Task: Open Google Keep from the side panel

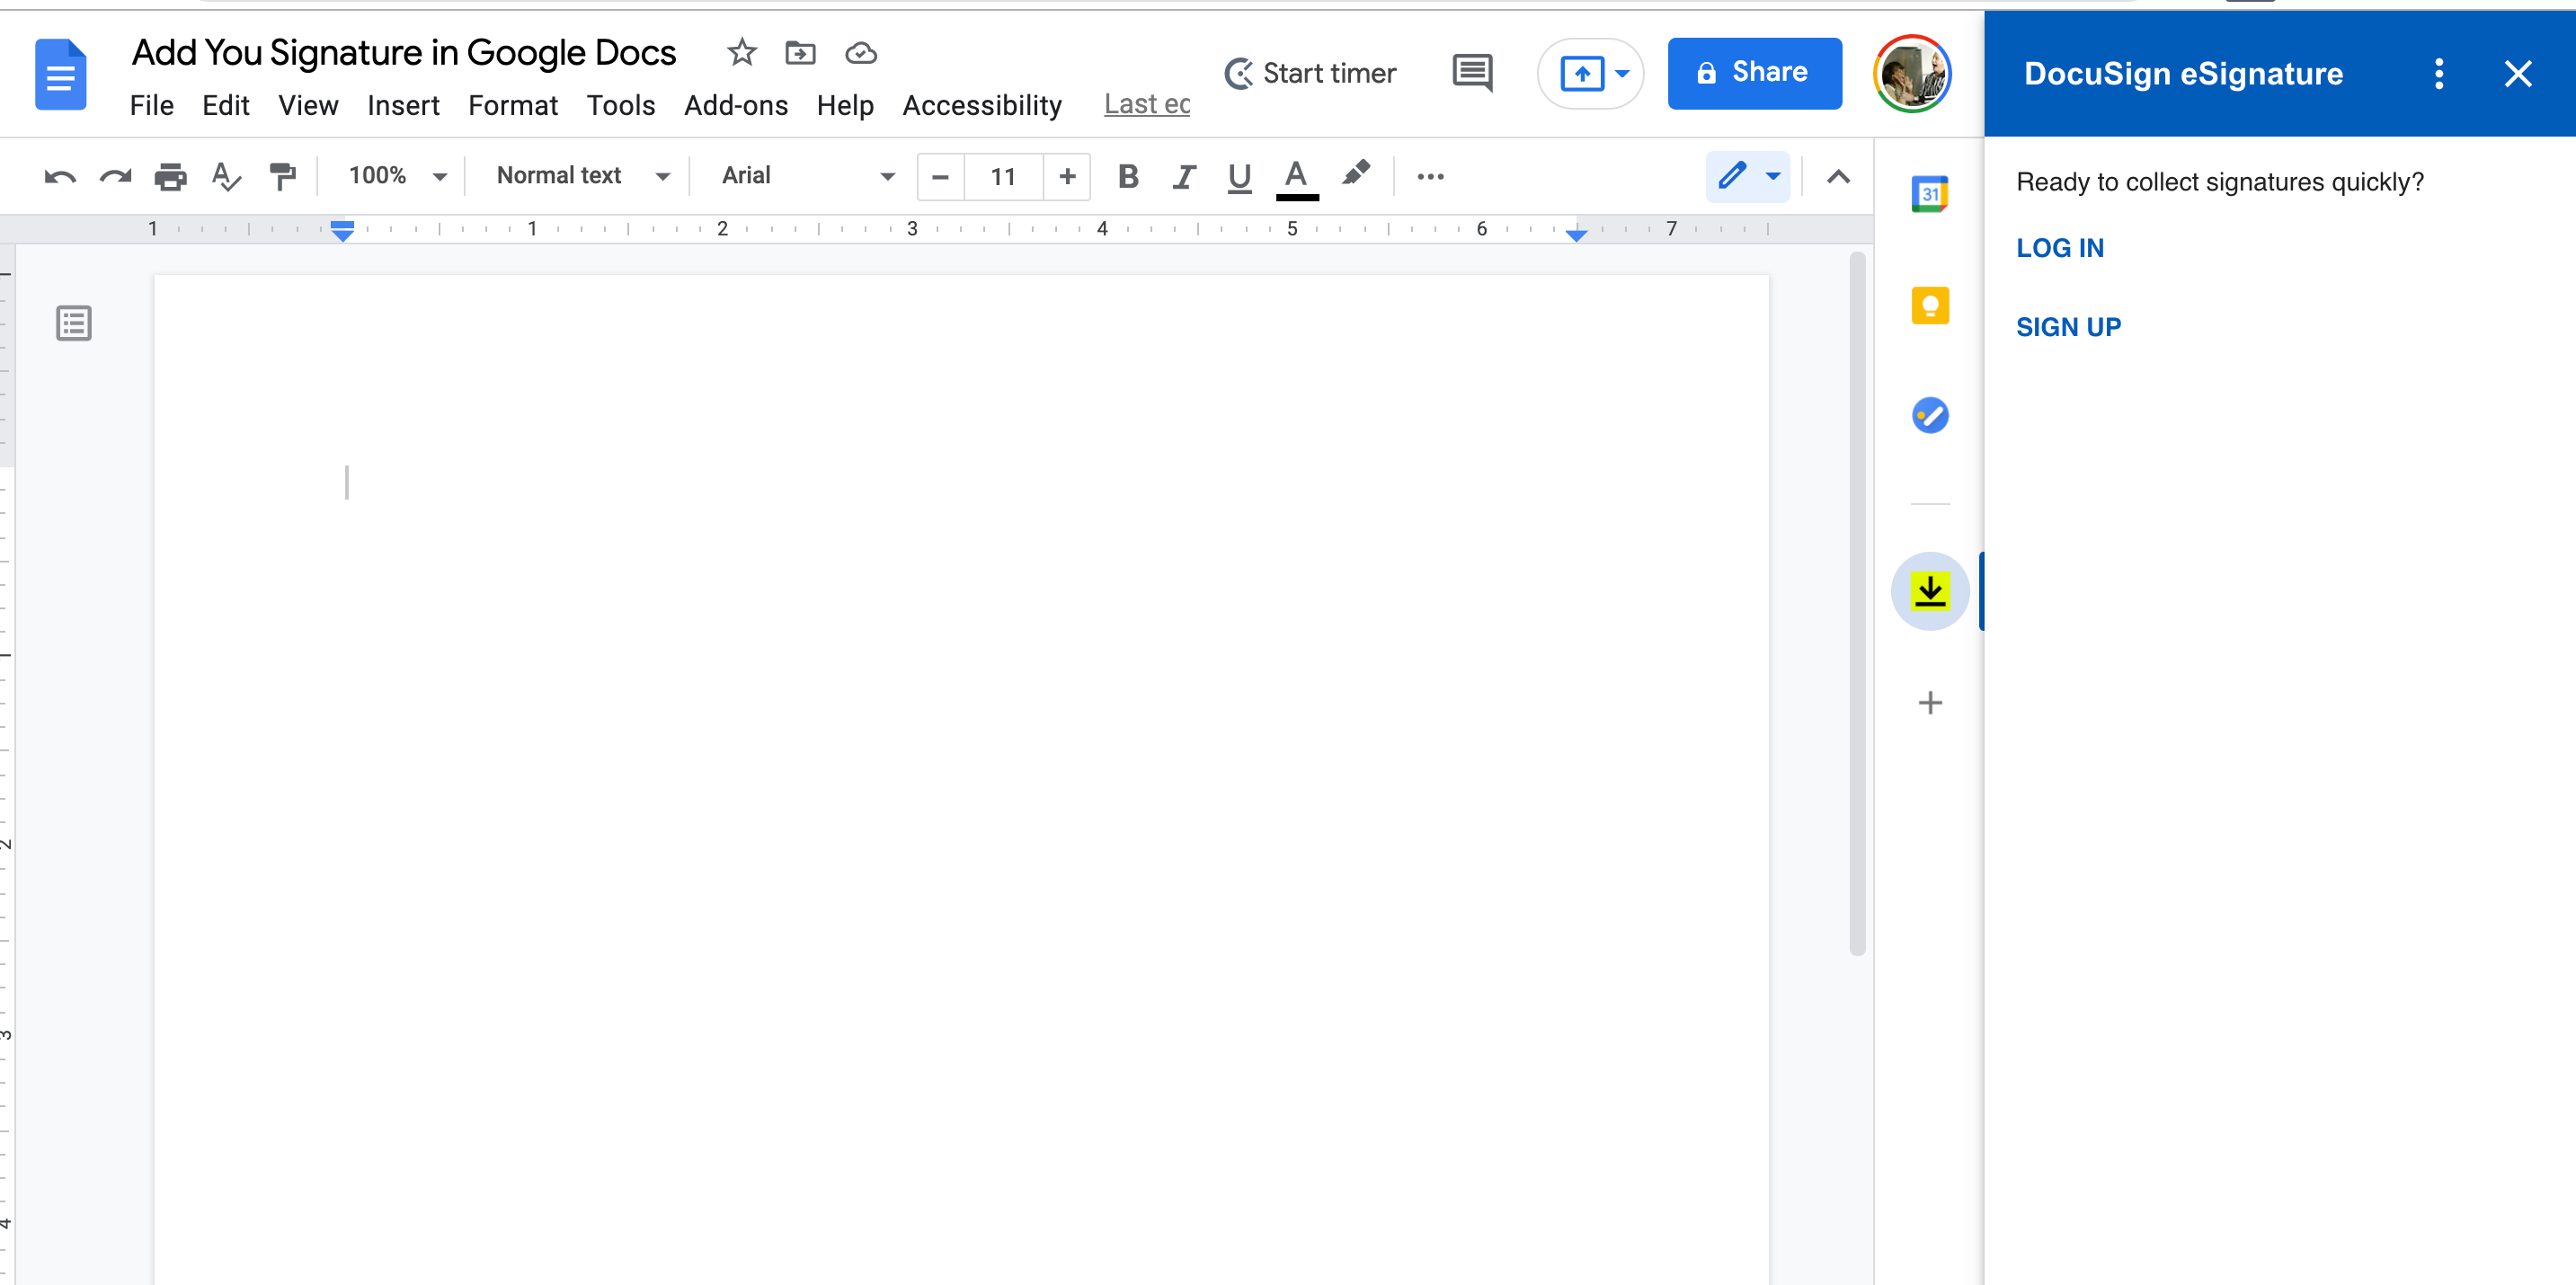Action: click(x=1929, y=305)
